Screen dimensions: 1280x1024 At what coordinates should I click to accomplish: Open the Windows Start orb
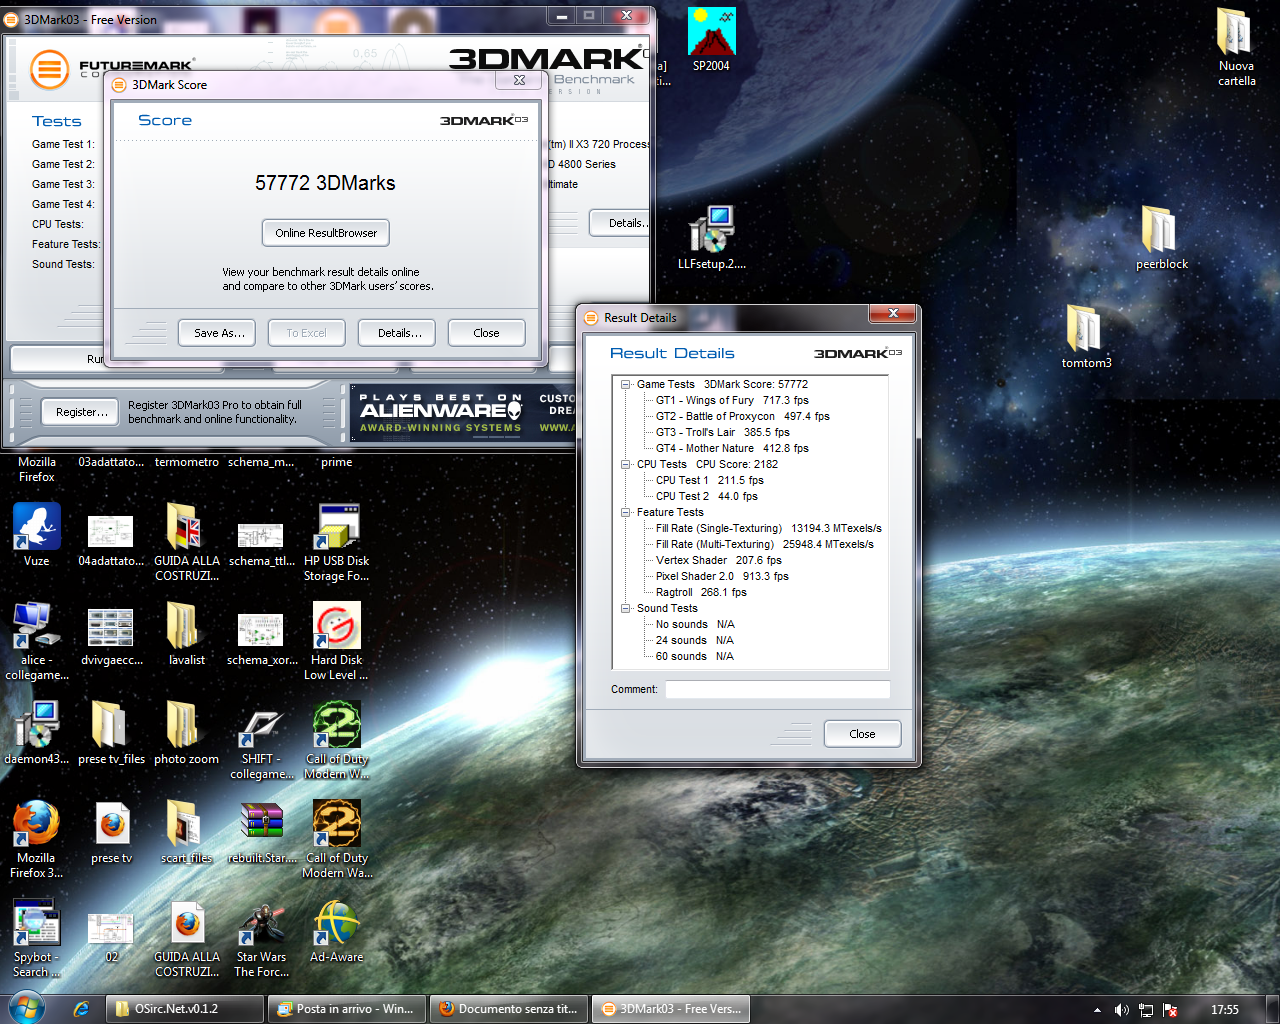(27, 1009)
